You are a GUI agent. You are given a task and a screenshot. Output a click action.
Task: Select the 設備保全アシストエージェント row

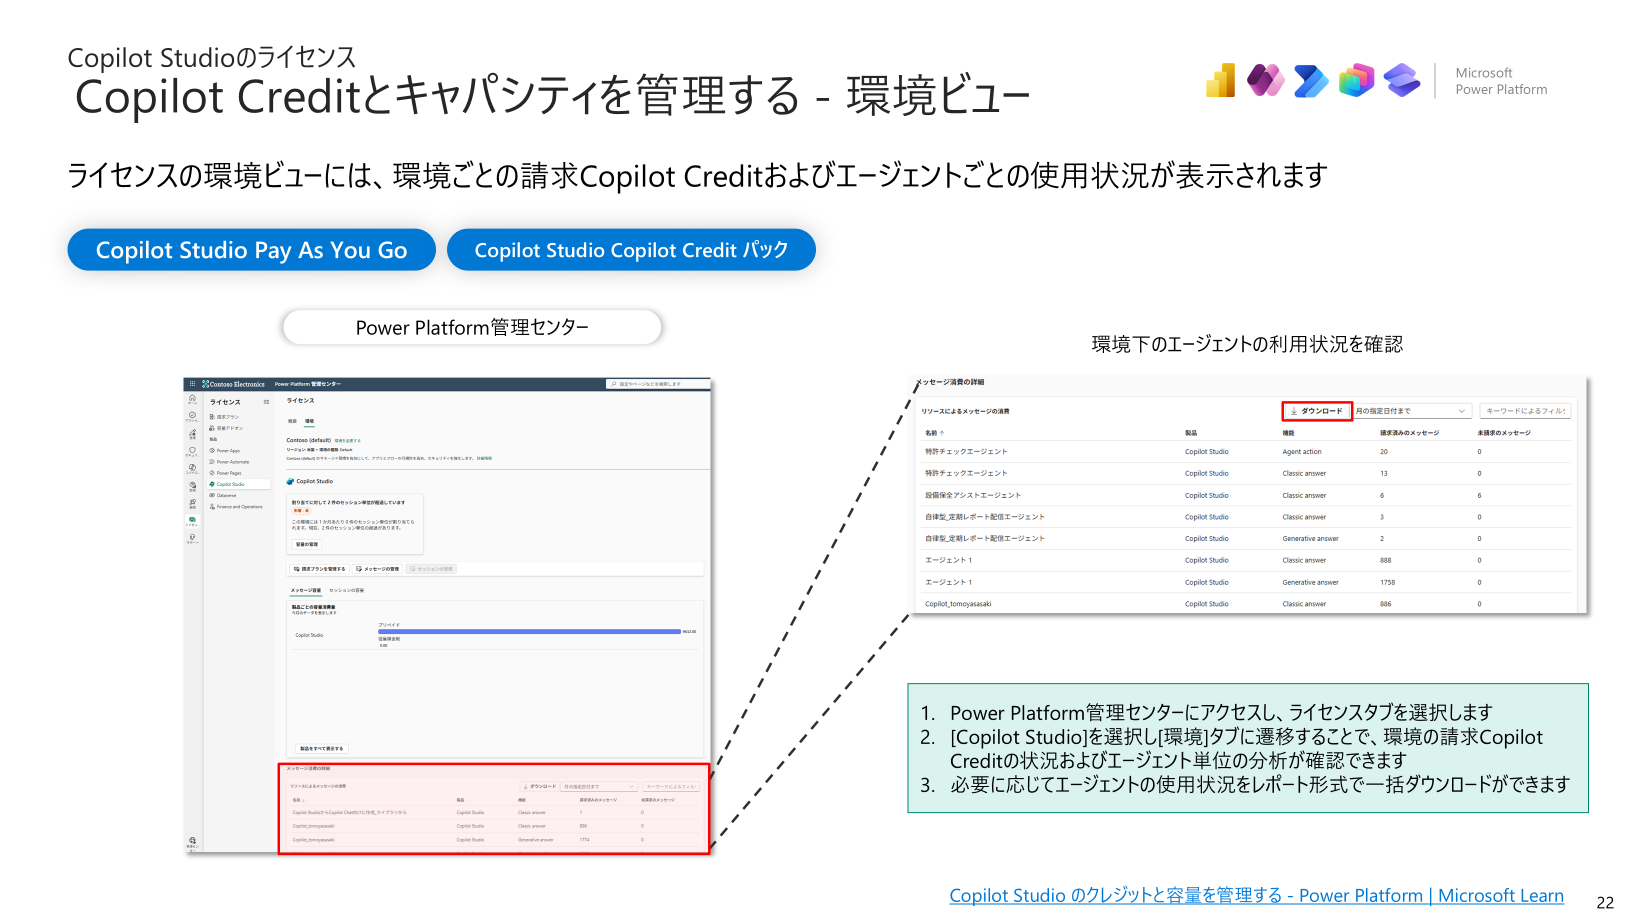(1247, 495)
